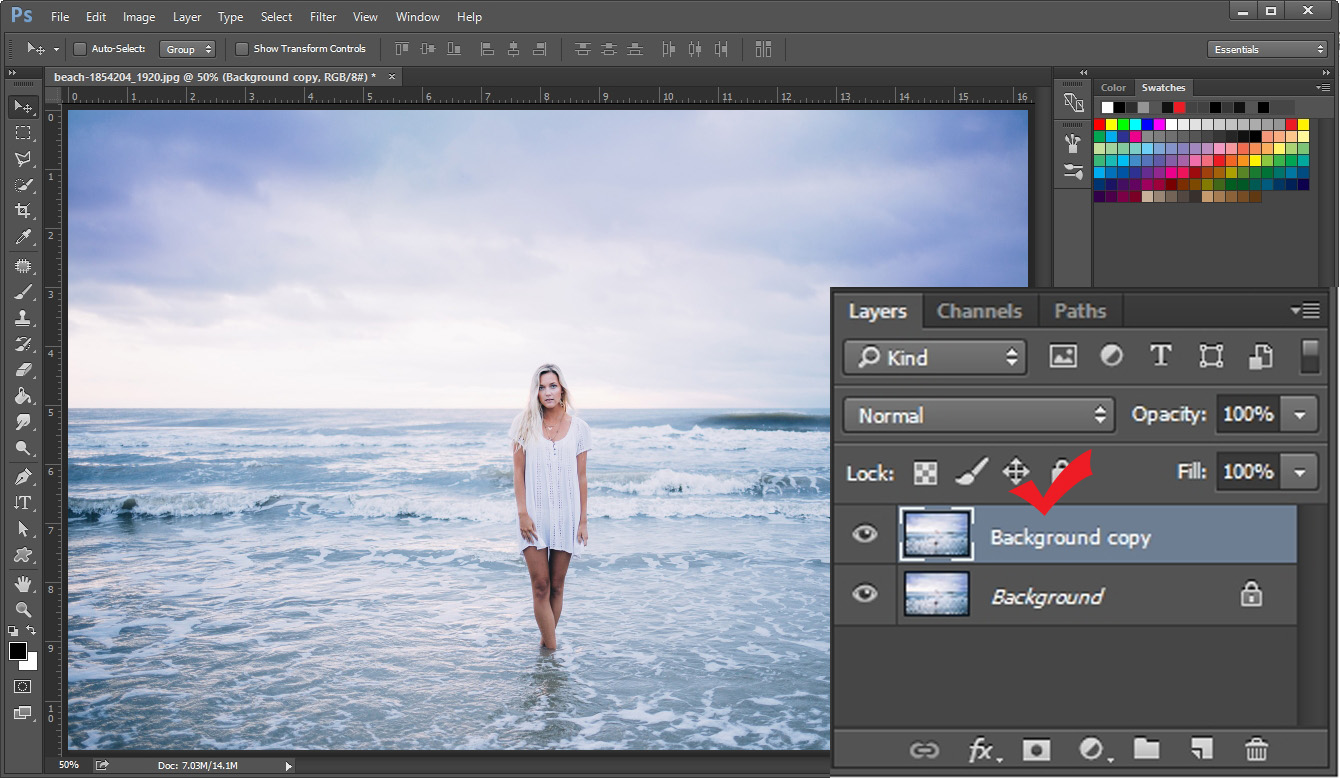Select the Eraser tool
1340x779 pixels.
22,370
